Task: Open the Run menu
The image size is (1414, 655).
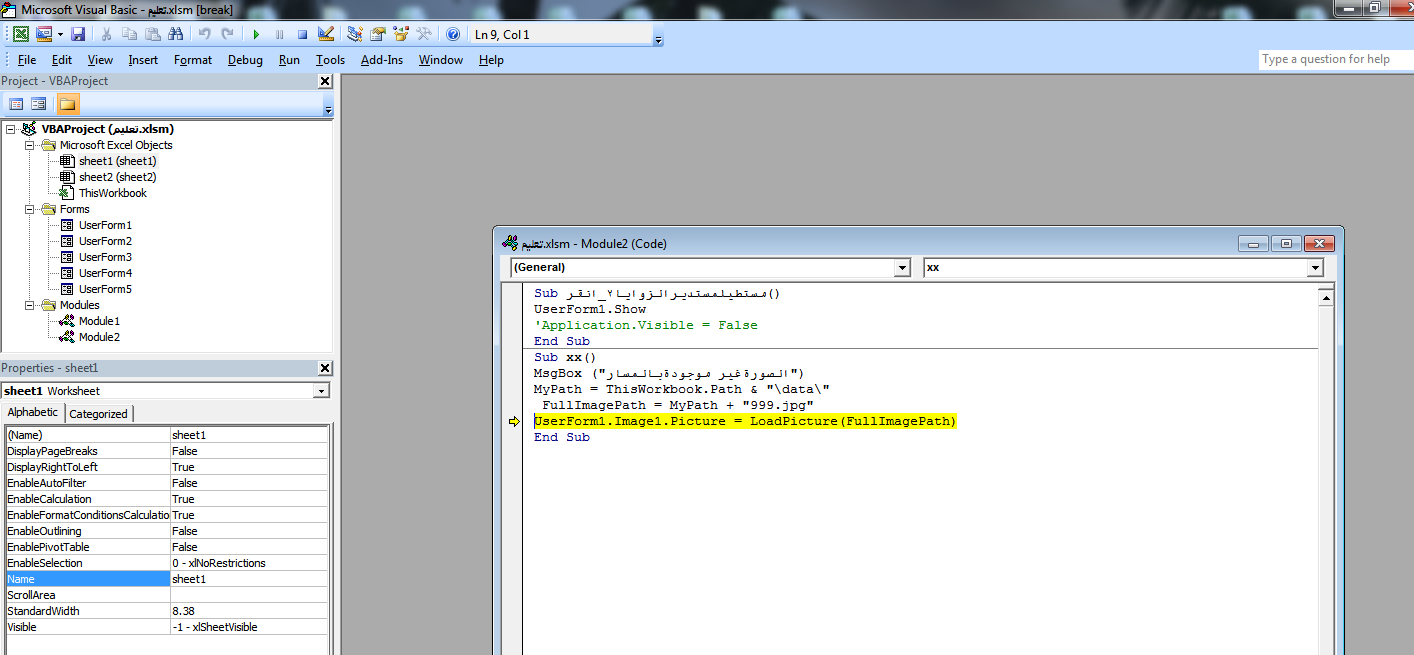Action: [x=289, y=60]
